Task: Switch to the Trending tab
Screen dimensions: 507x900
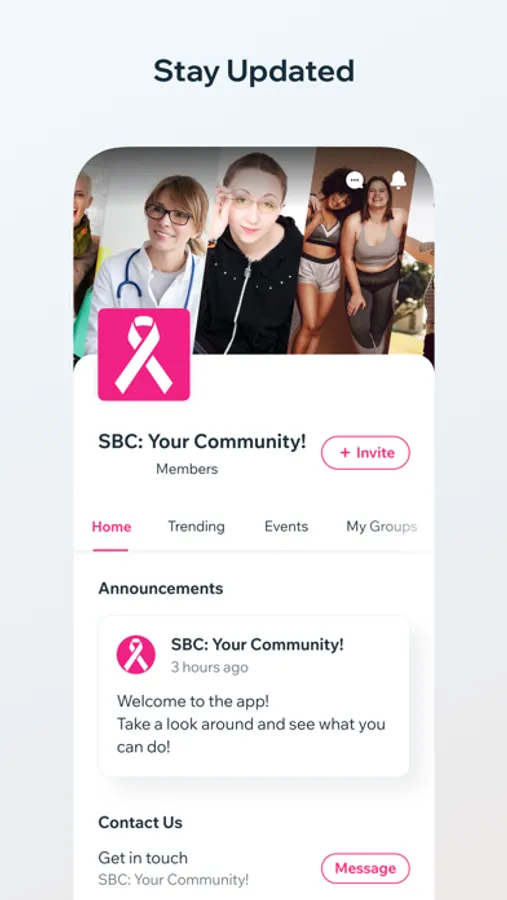Action: (196, 526)
